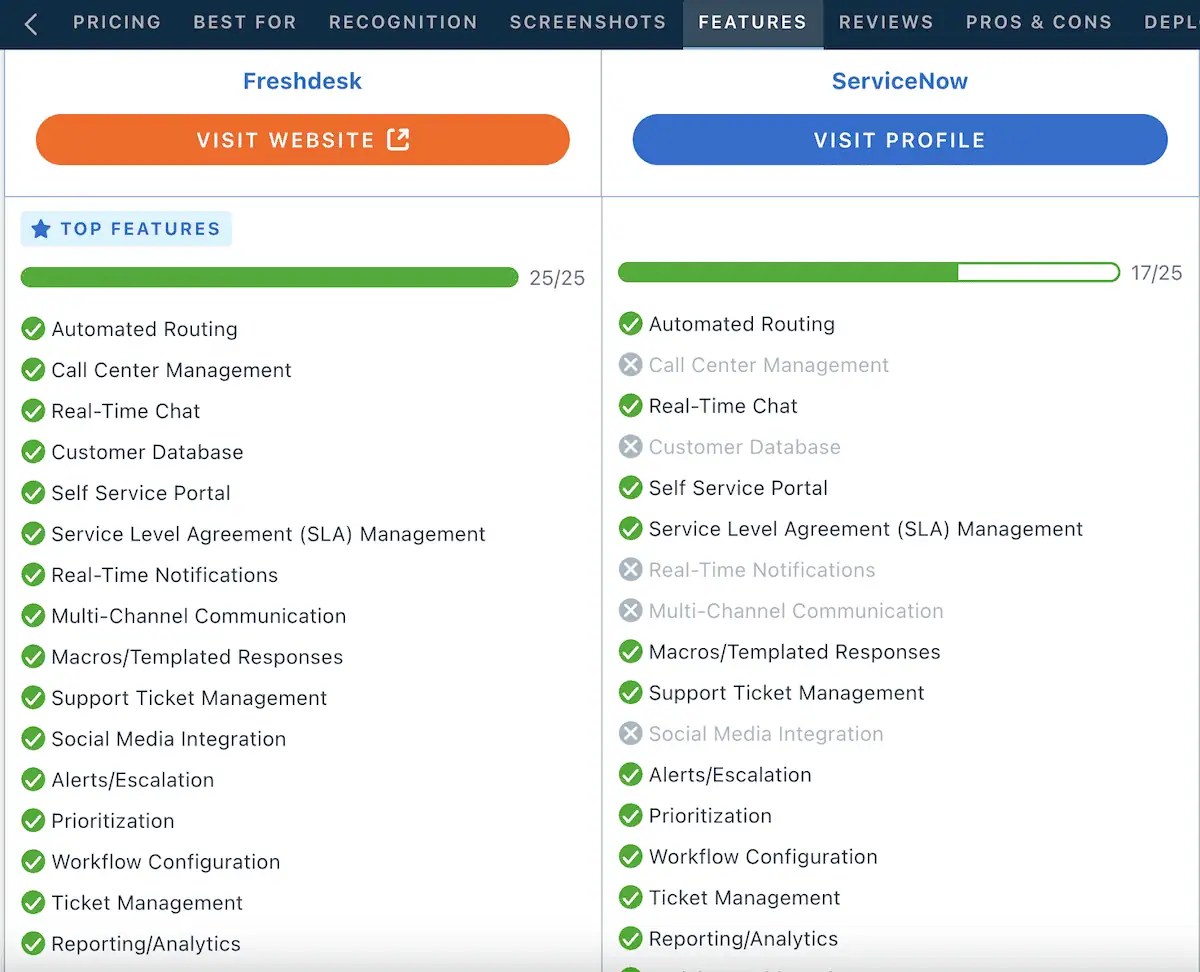Viewport: 1200px width, 972px height.
Task: Click the gray X icon beside Call Center Management
Action: [x=630, y=364]
